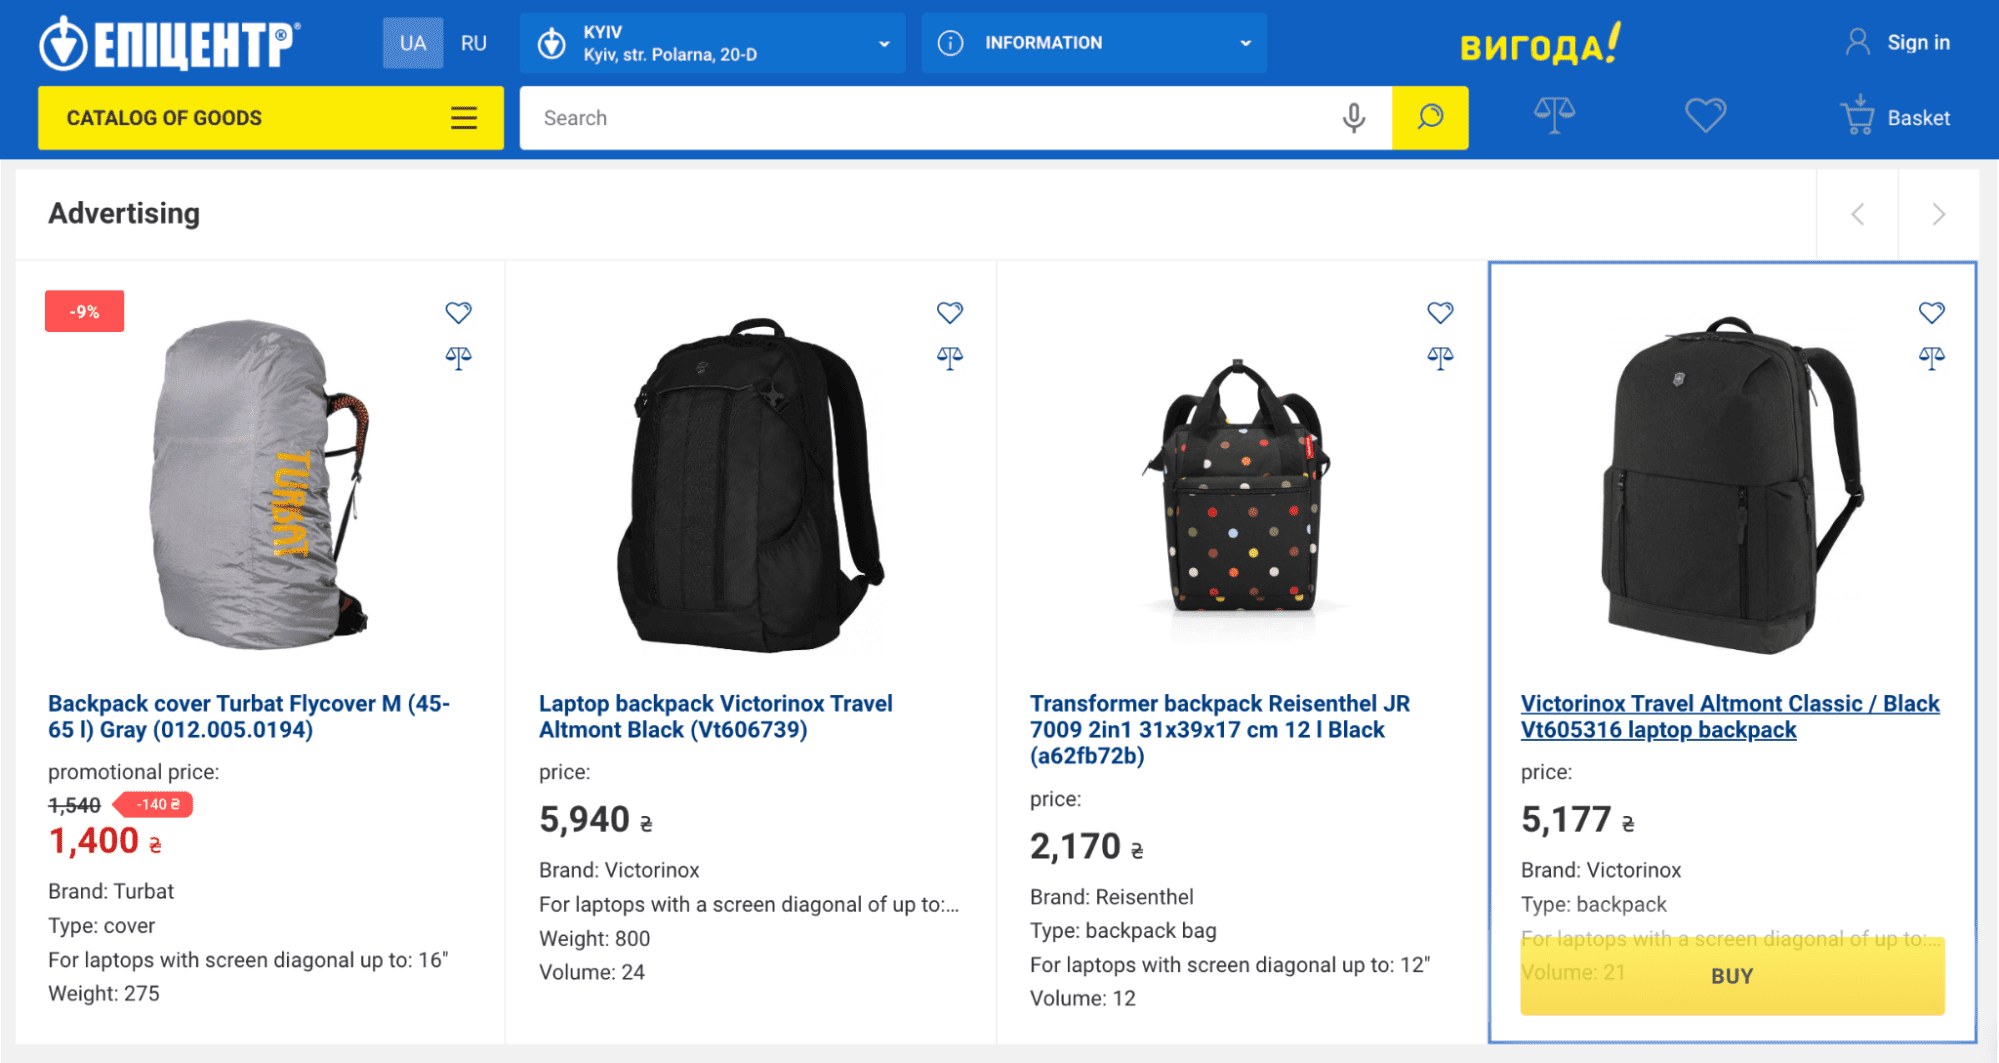Screen dimensions: 1999x1063
Task: Open the comparison scales icon in header
Action: point(1554,116)
